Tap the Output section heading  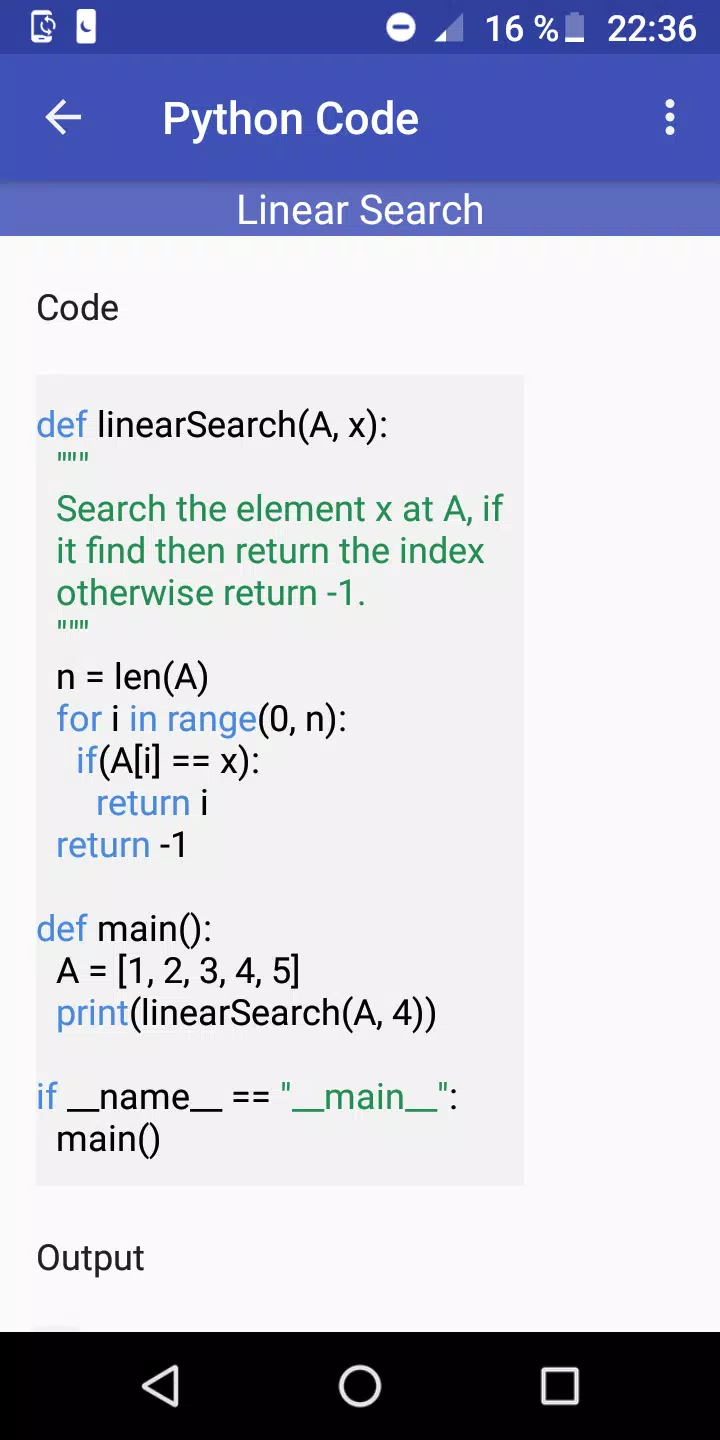pyautogui.click(x=91, y=1258)
